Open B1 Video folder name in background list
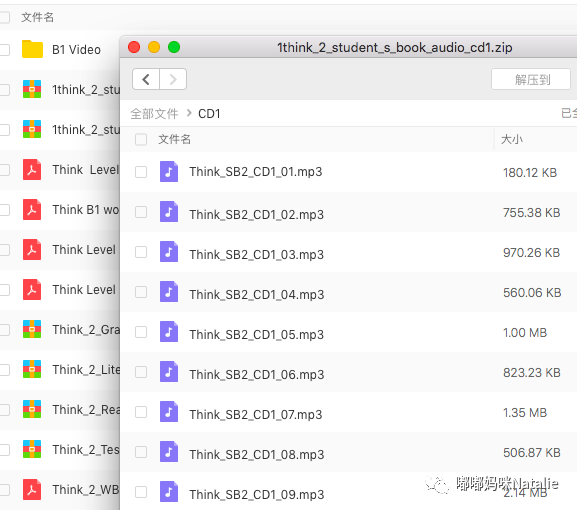This screenshot has width=577, height=510. [76, 49]
